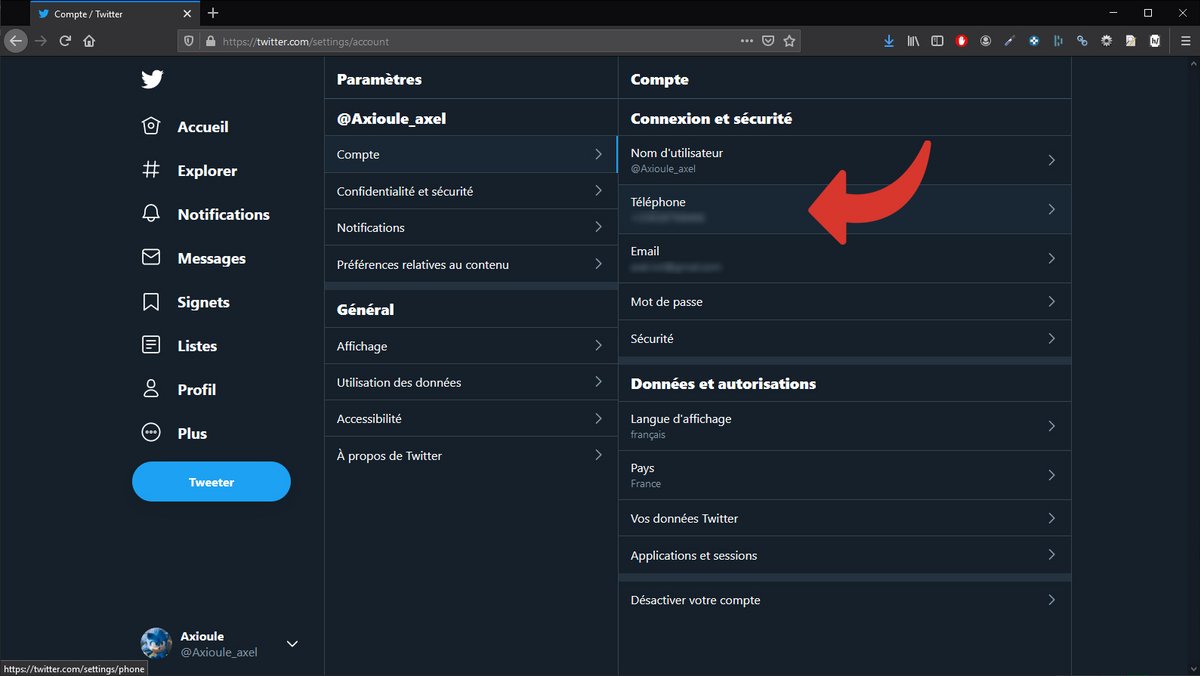Click the red hand adblock extension icon
The height and width of the screenshot is (676, 1200).
tap(962, 41)
